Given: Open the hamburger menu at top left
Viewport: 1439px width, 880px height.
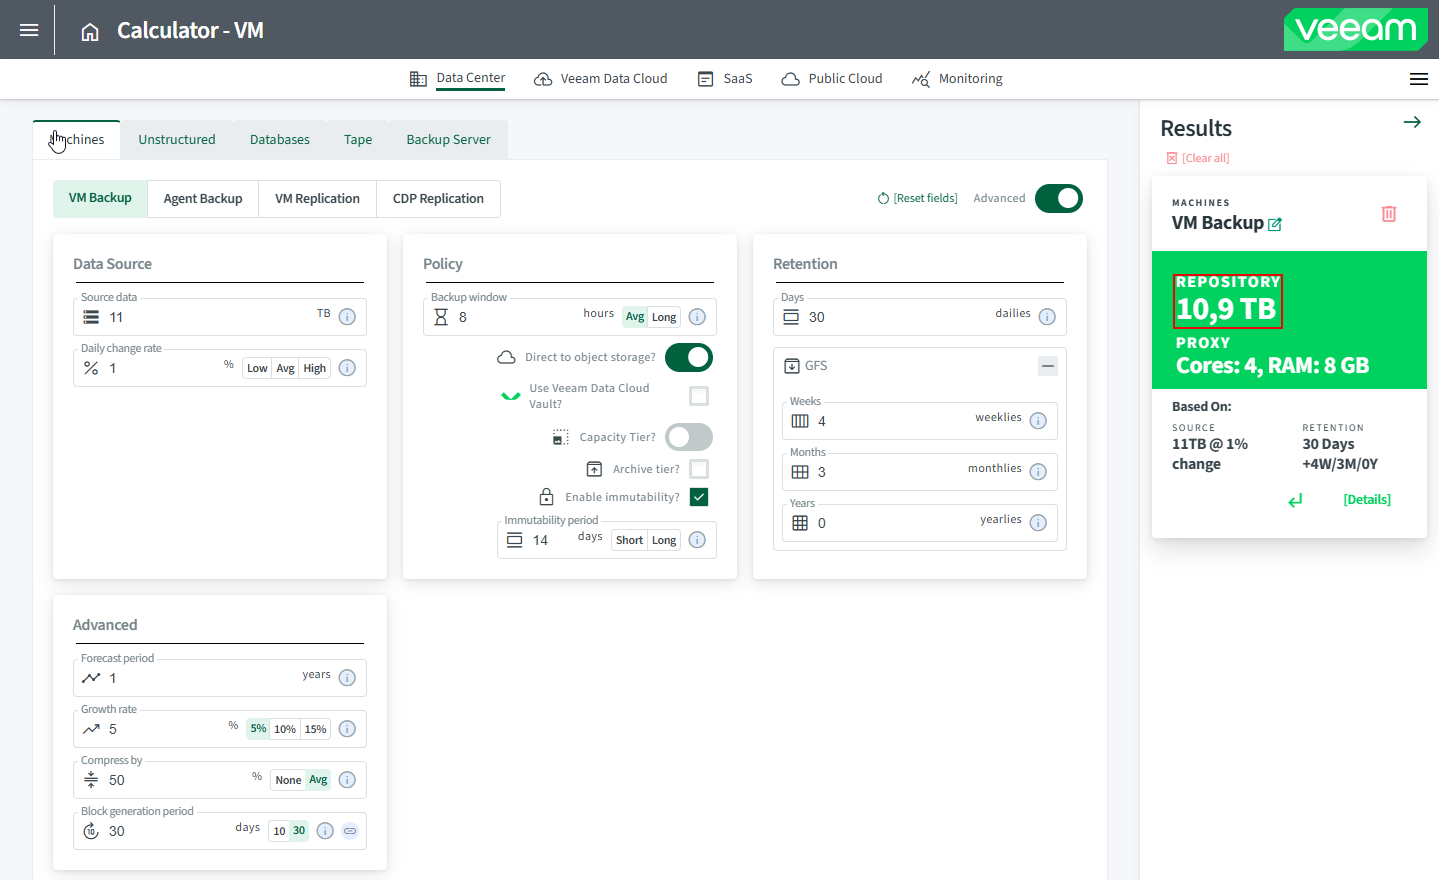Looking at the screenshot, I should point(29,30).
